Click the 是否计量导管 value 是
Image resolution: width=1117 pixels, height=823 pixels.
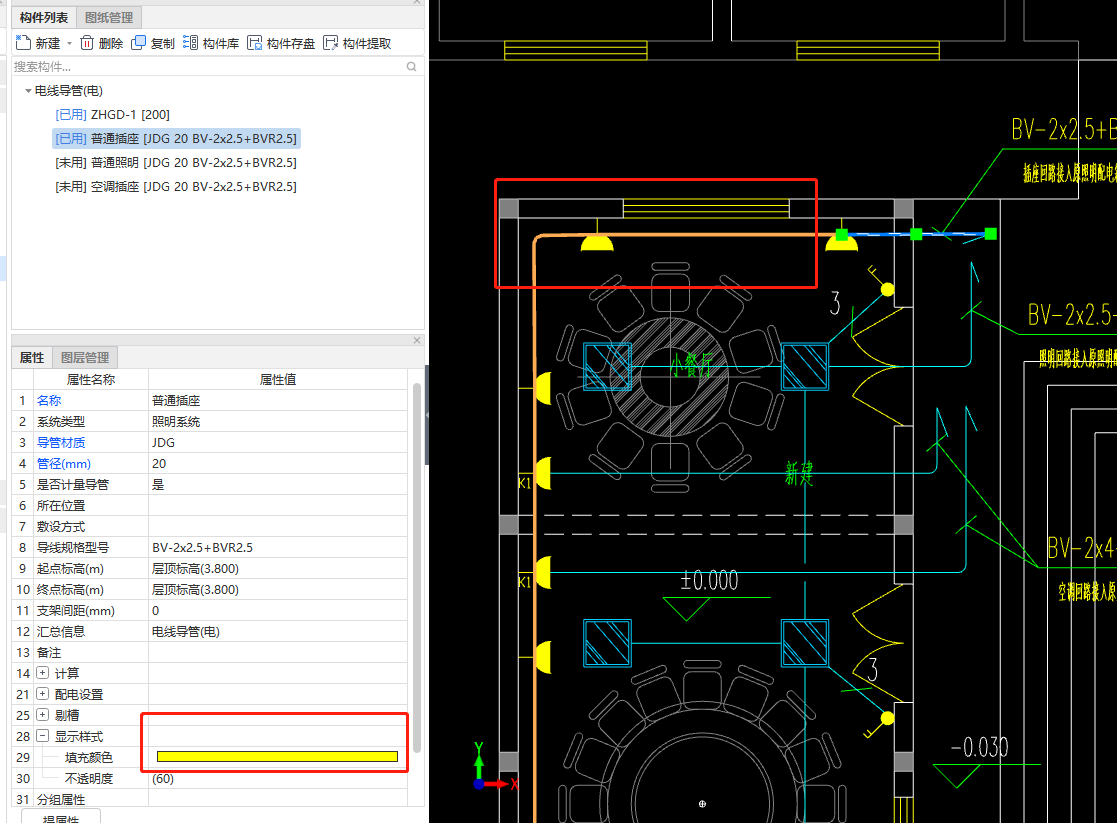278,485
